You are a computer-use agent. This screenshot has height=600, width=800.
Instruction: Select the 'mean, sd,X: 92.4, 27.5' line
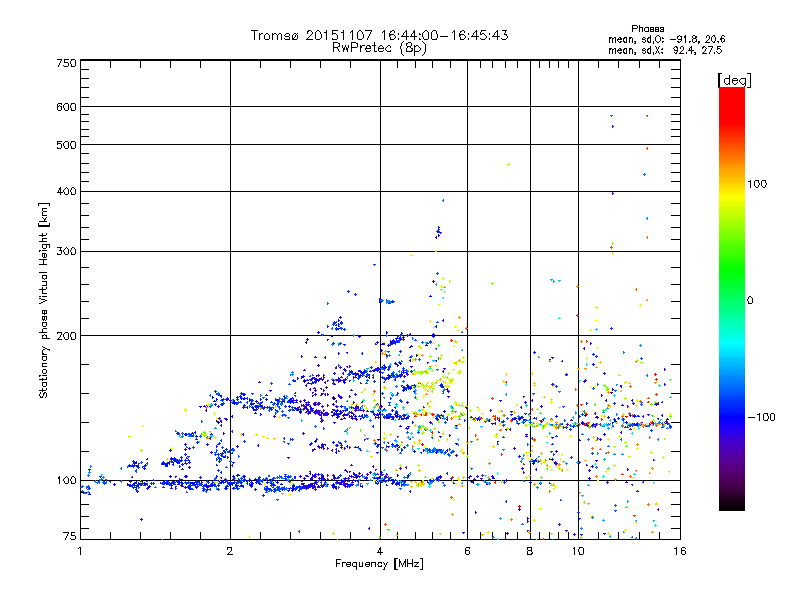point(665,50)
